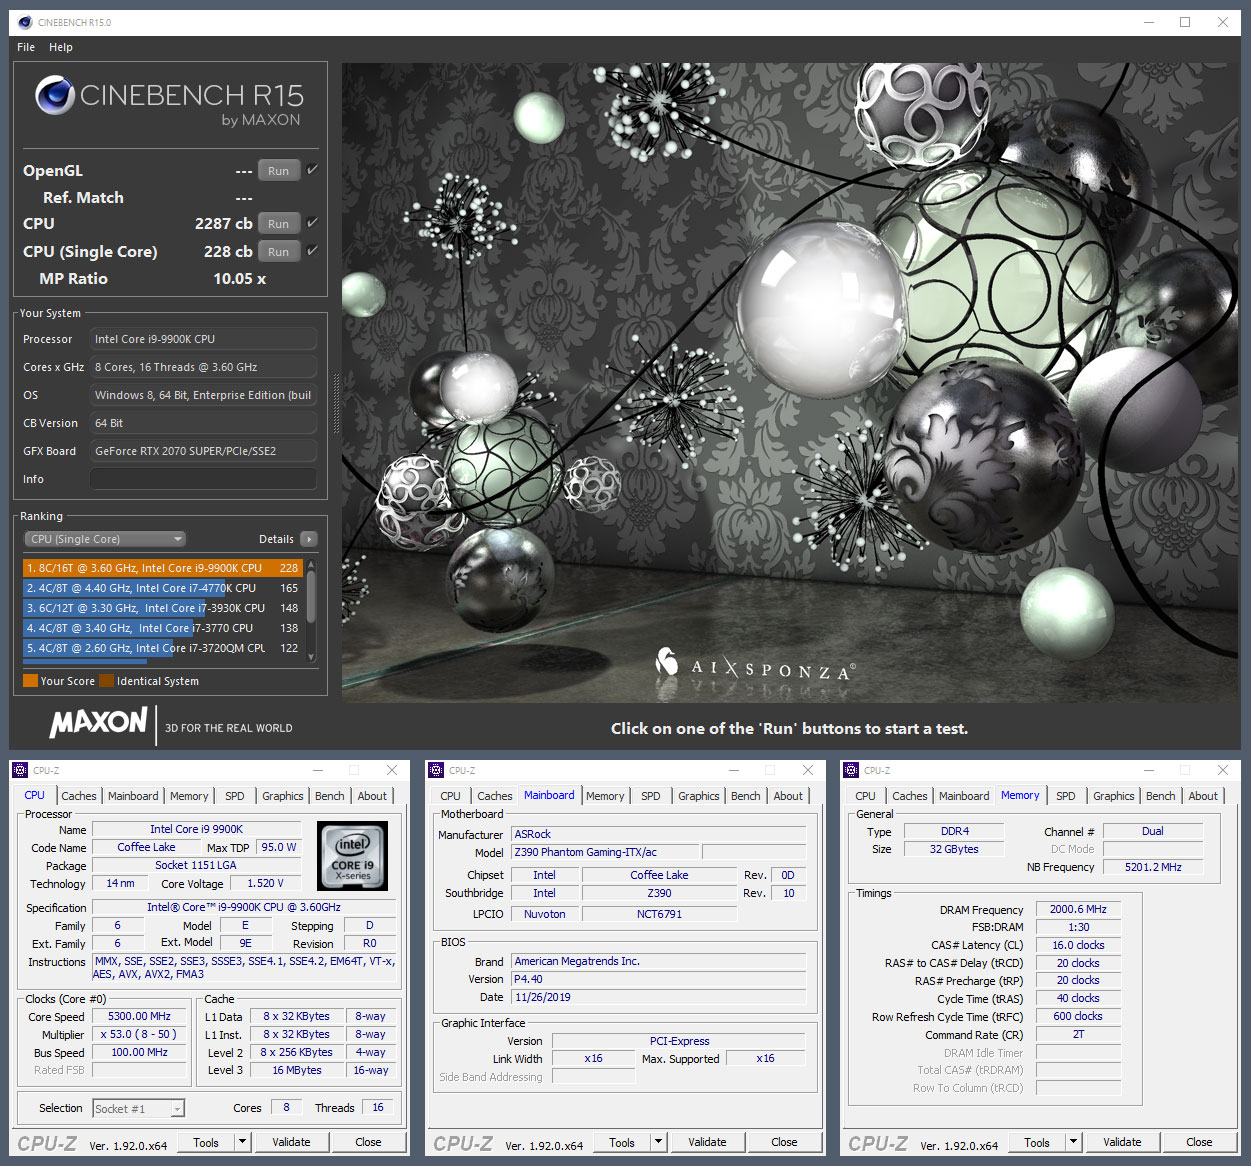
Task: Click the Cinebench title bar app icon
Action: click(25, 22)
